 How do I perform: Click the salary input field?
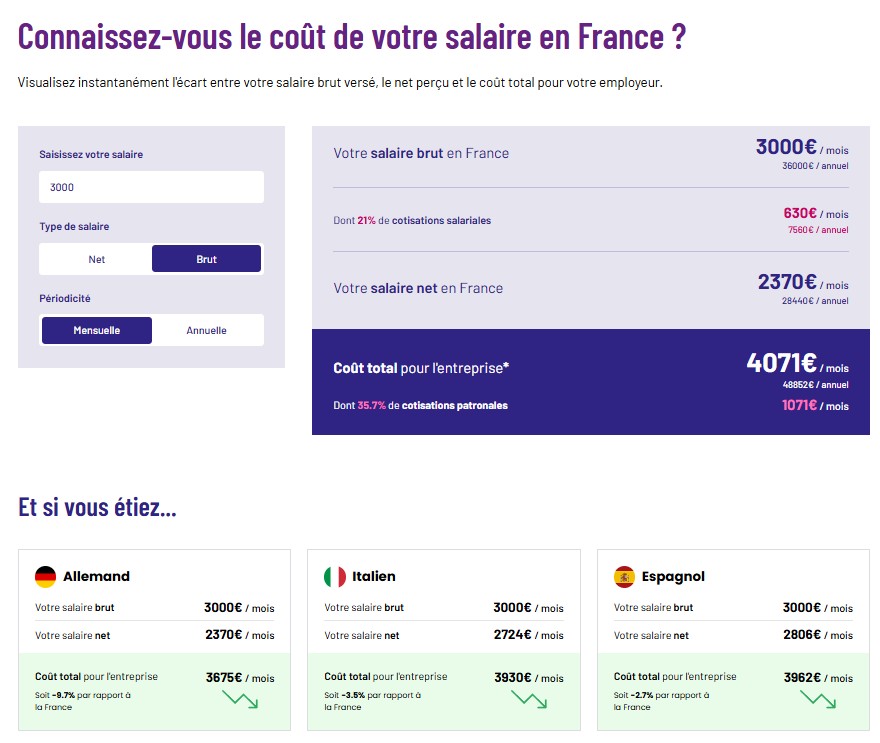(x=151, y=187)
